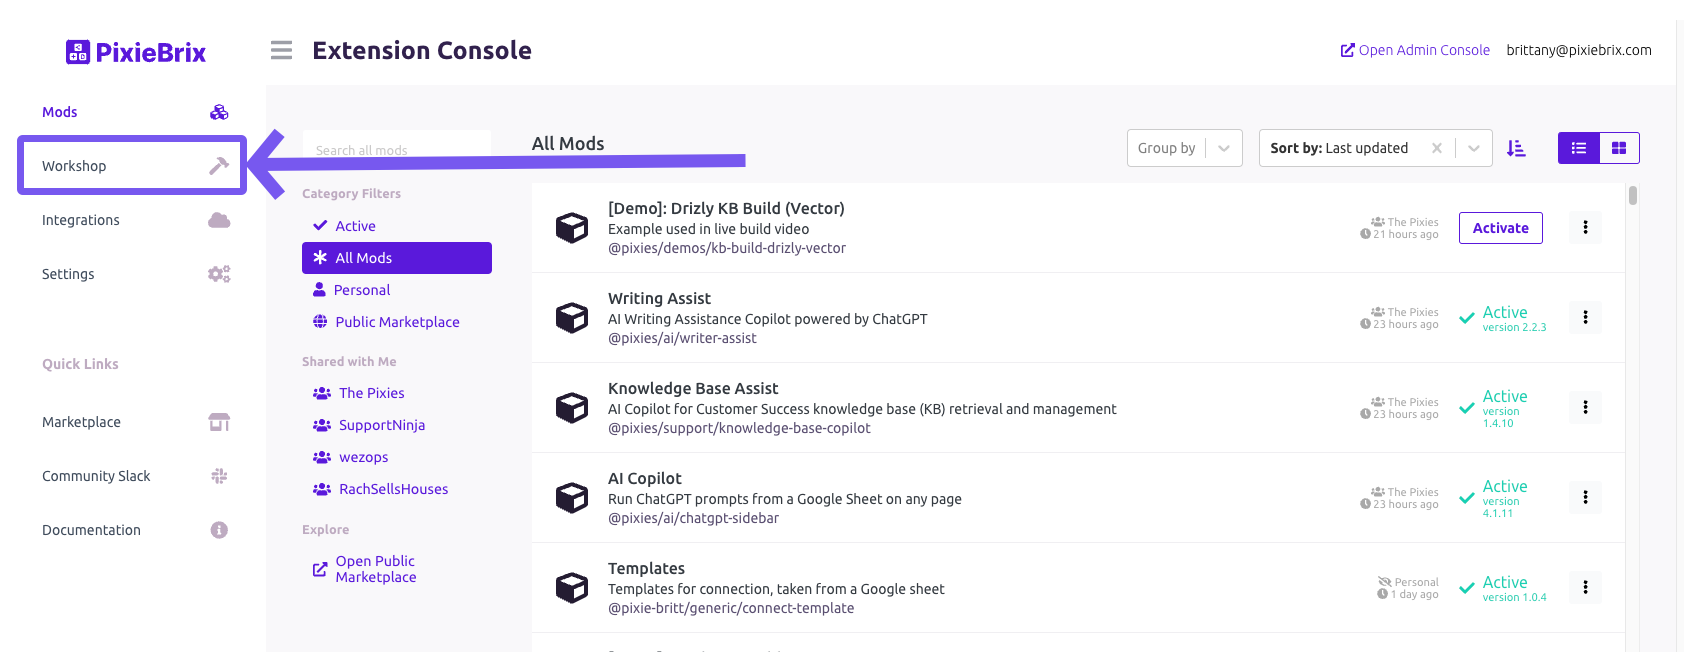Show mods shared by The Pixies
Viewport: 1704px width, 672px height.
click(x=397, y=393)
